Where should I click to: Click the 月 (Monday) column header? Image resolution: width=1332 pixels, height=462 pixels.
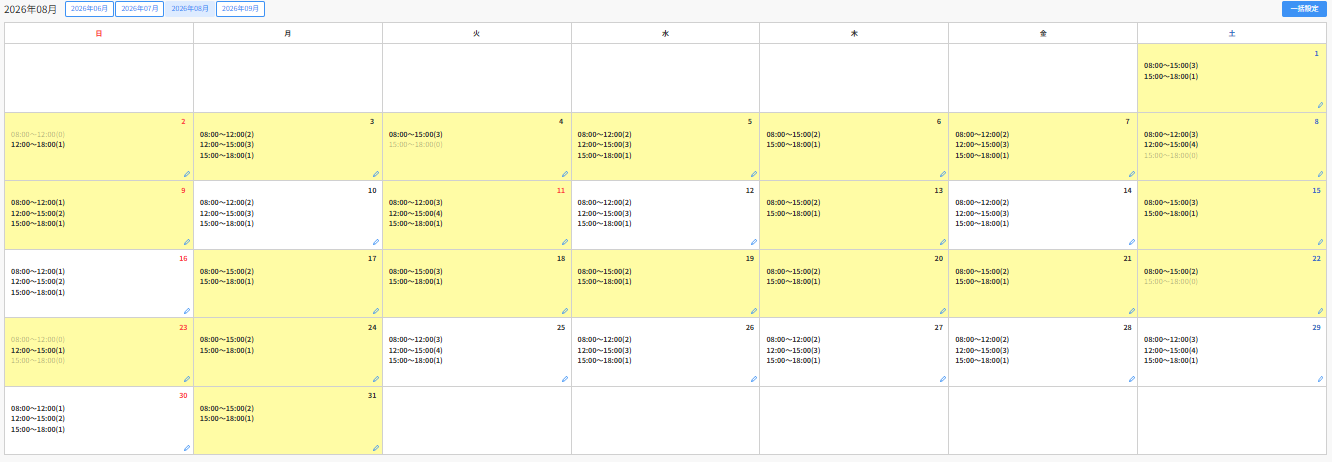pos(288,33)
